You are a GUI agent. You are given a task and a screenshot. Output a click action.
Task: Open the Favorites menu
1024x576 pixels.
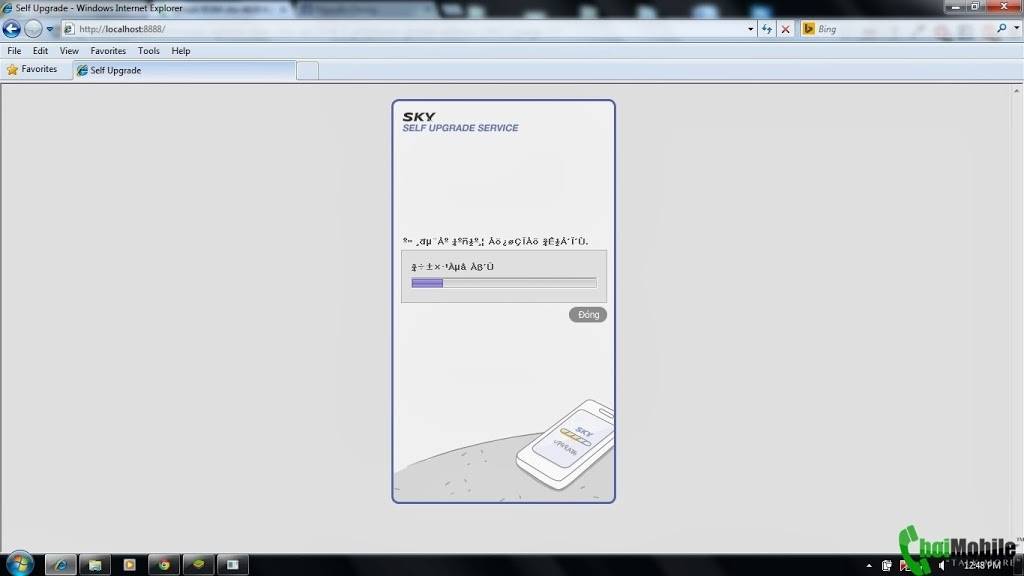point(108,50)
